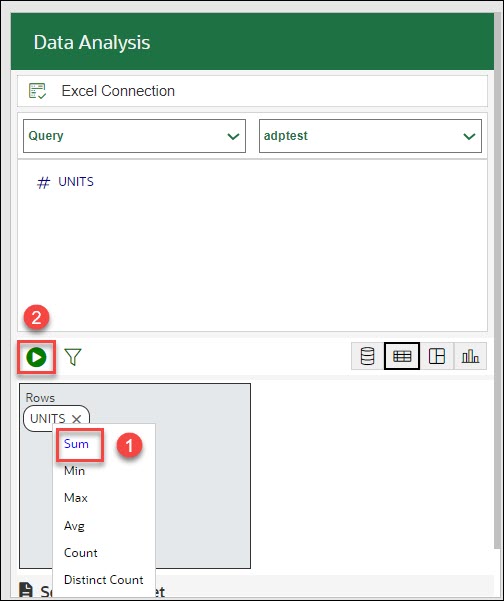Remove UNITS chip using its X
The image size is (504, 601).
coord(77,419)
